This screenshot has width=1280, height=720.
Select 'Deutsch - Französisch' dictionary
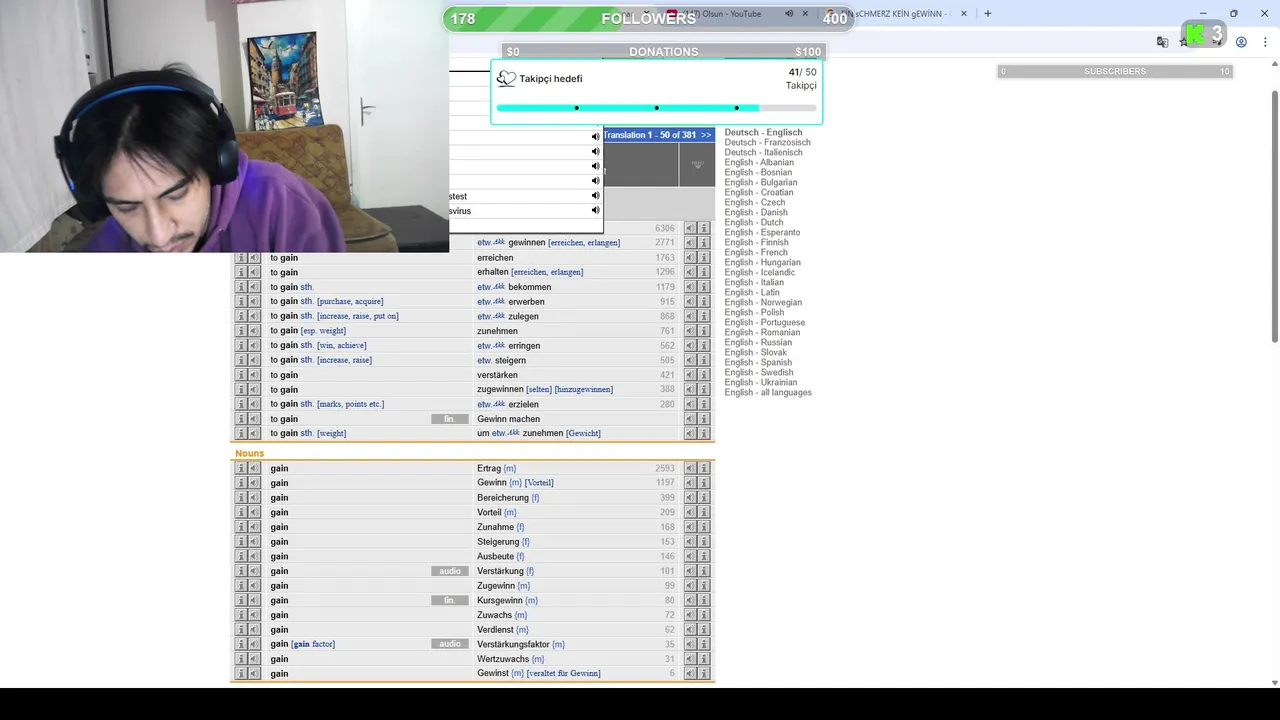767,142
